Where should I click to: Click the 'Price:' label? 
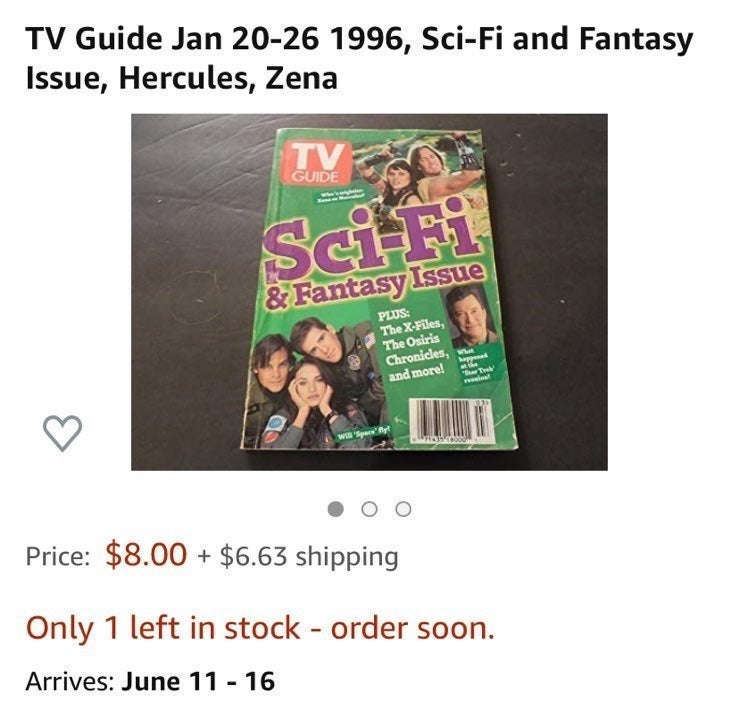click(x=58, y=556)
